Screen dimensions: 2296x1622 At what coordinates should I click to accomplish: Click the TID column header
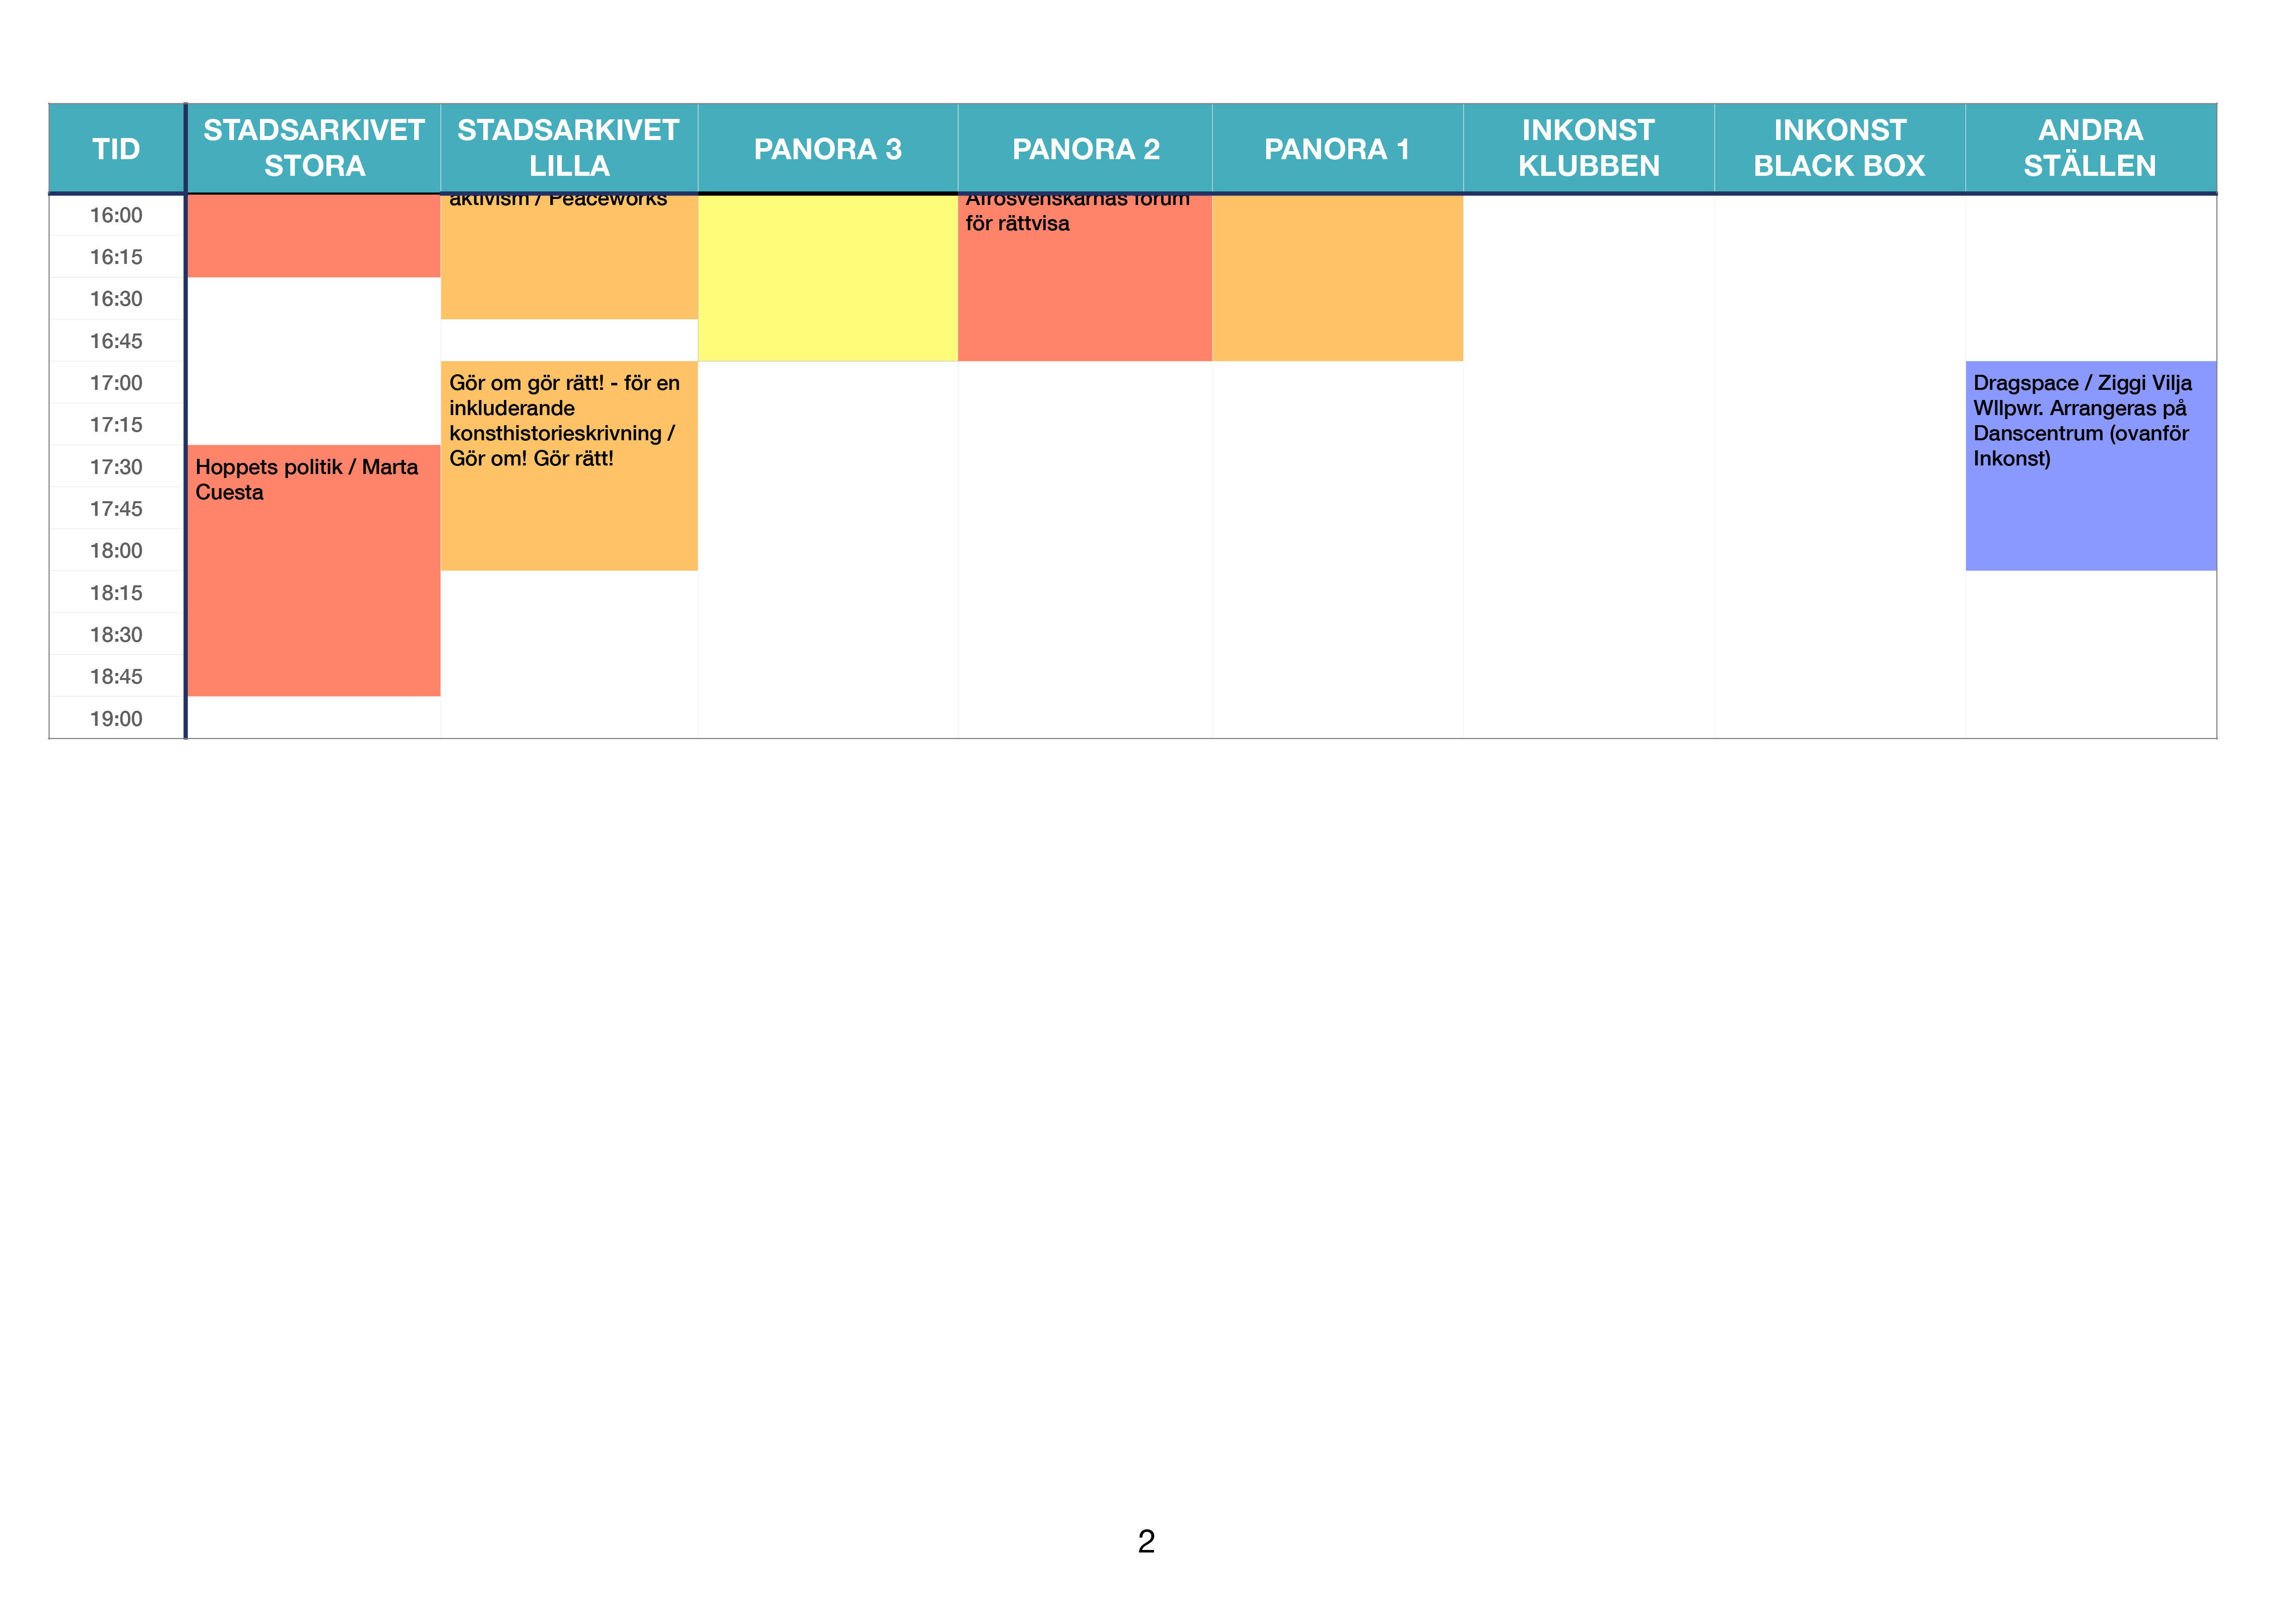coord(116,149)
